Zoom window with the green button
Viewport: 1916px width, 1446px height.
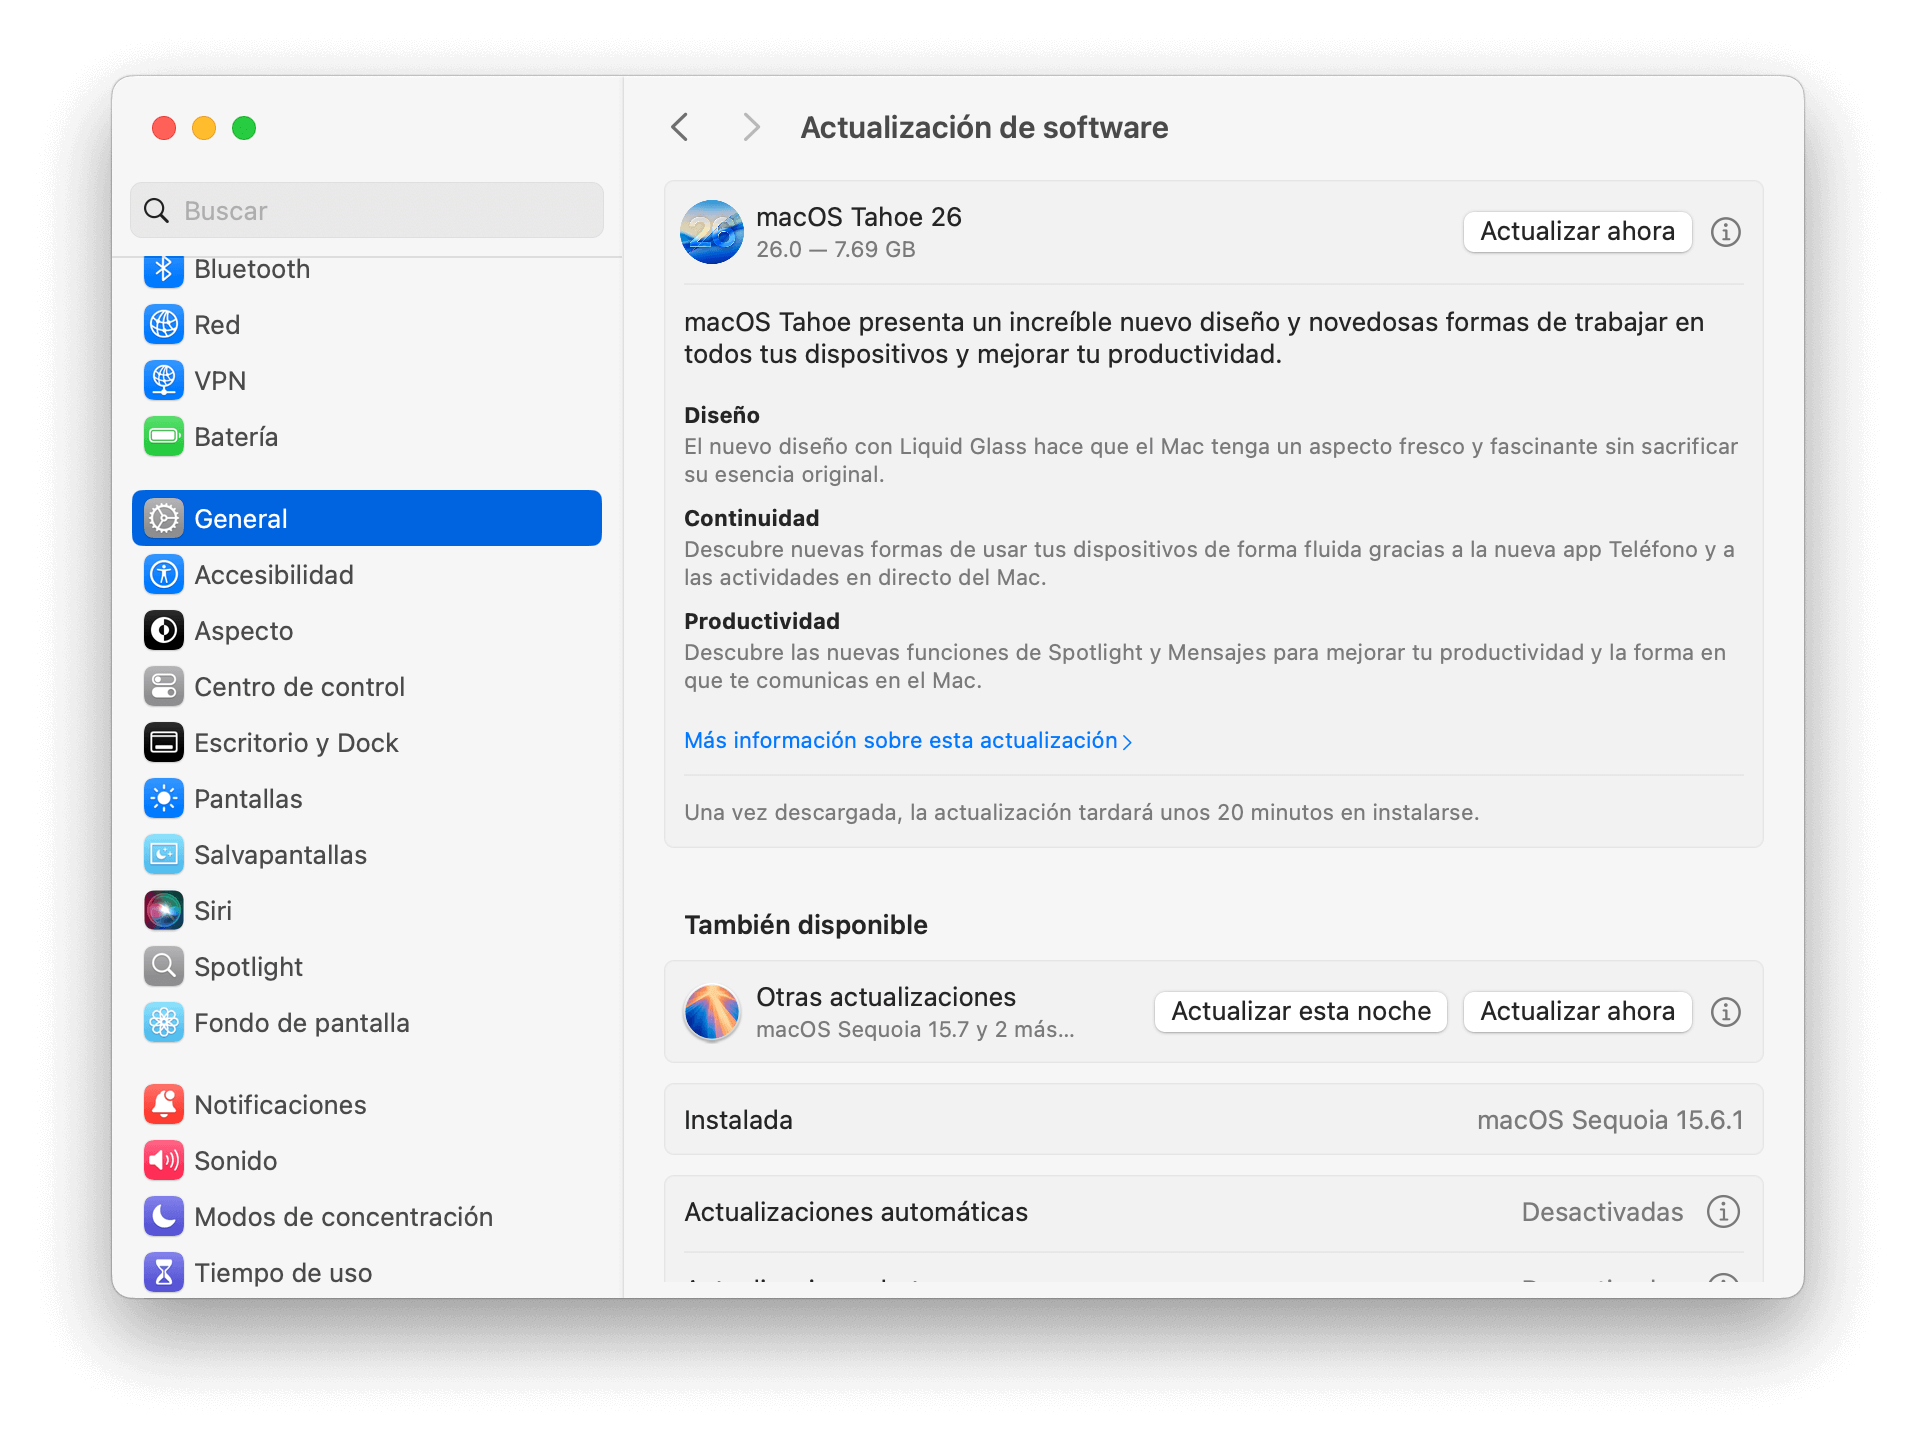(x=244, y=128)
